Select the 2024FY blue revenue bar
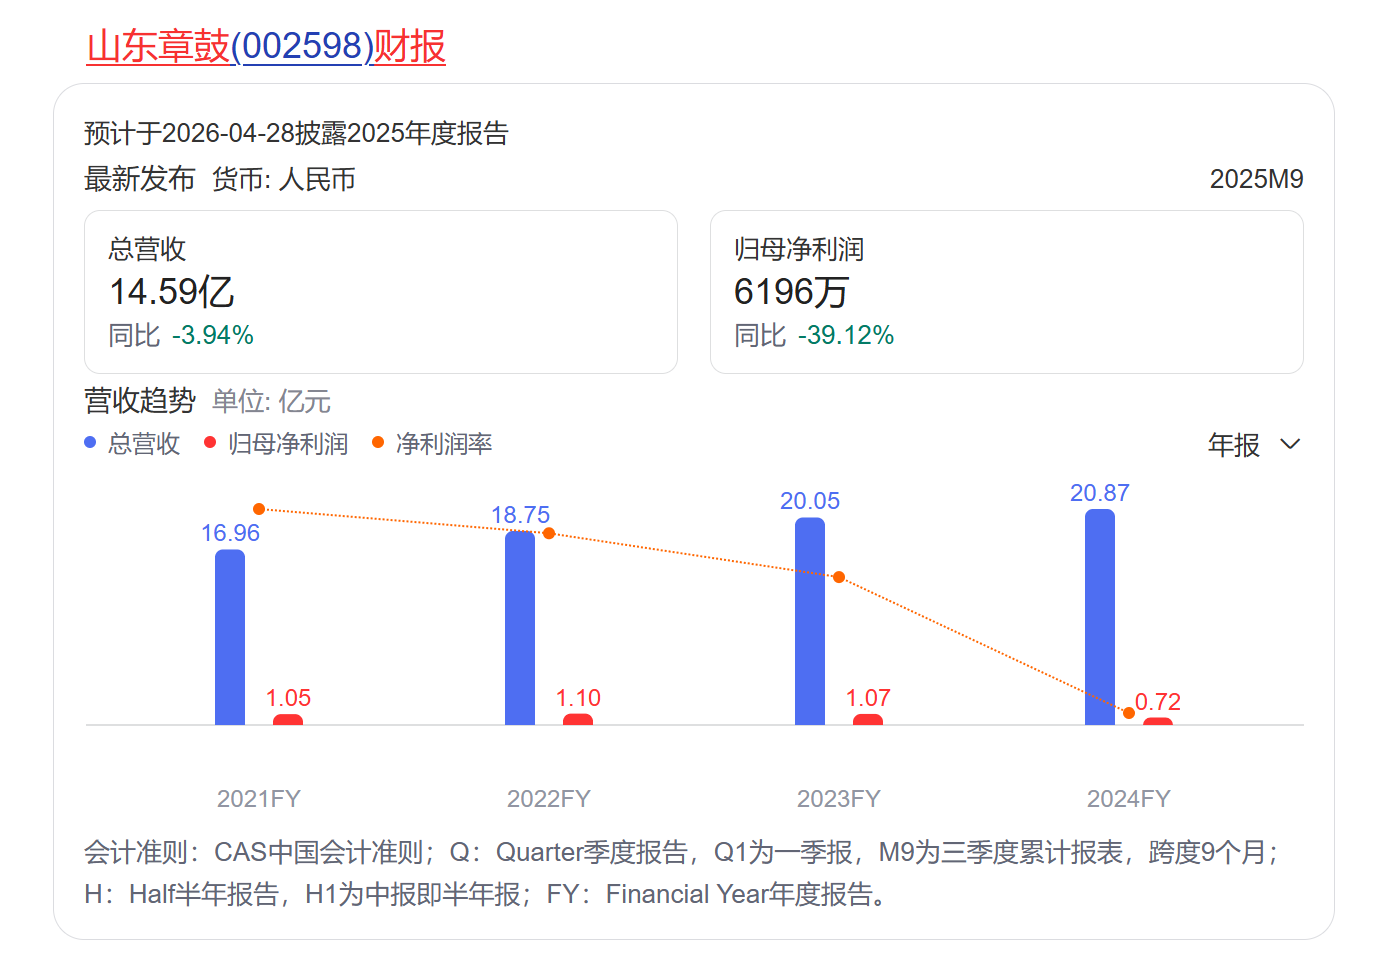The height and width of the screenshot is (956, 1394). 1100,617
